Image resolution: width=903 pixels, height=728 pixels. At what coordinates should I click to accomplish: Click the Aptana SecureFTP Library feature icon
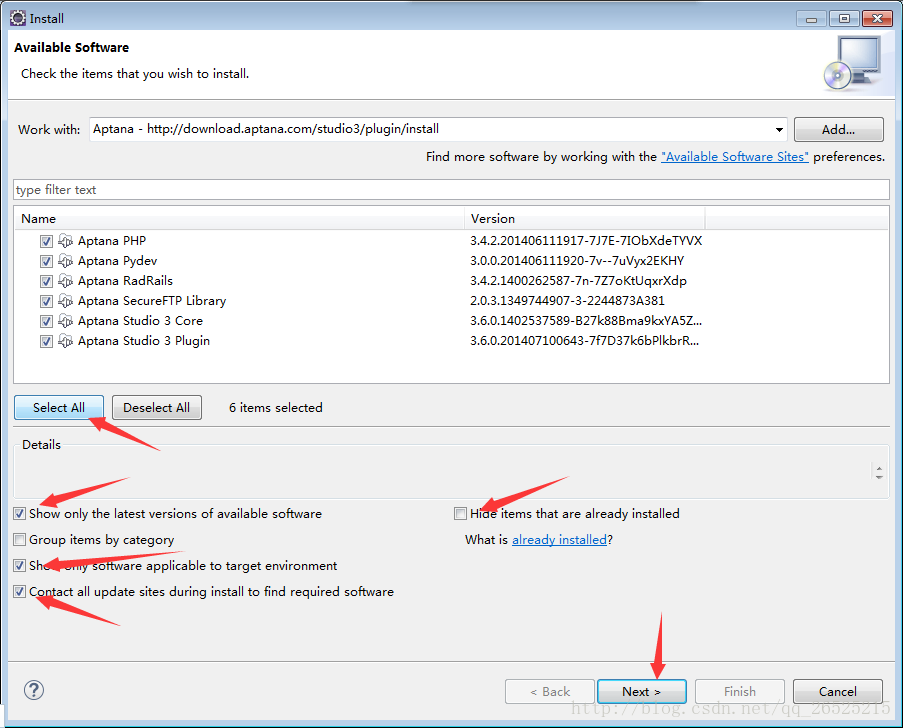pos(66,301)
